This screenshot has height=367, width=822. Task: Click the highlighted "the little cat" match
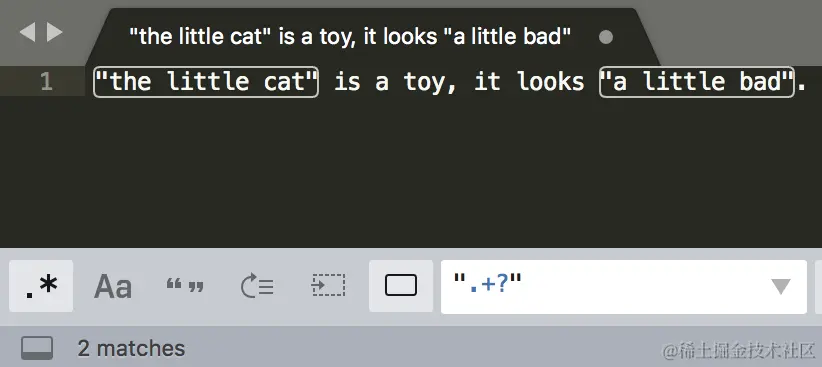206,82
